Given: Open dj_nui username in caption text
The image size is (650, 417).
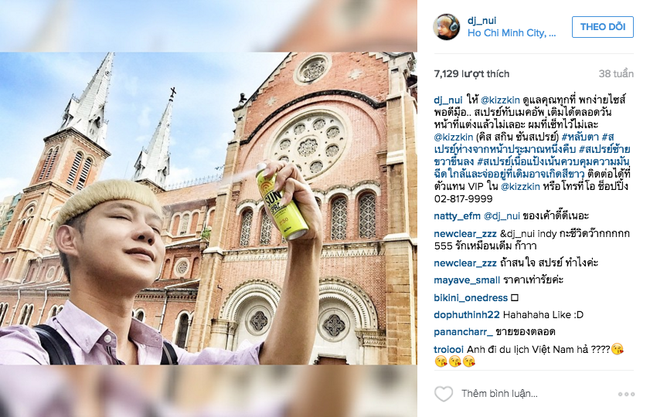Looking at the screenshot, I should [x=448, y=100].
